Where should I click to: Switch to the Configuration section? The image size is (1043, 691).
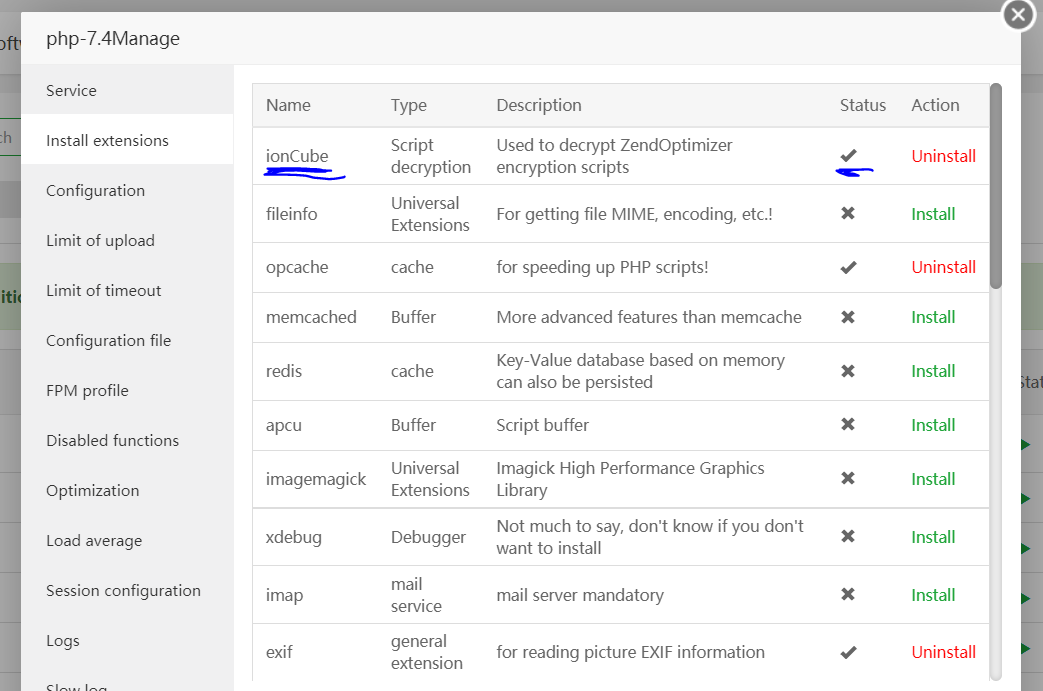95,190
